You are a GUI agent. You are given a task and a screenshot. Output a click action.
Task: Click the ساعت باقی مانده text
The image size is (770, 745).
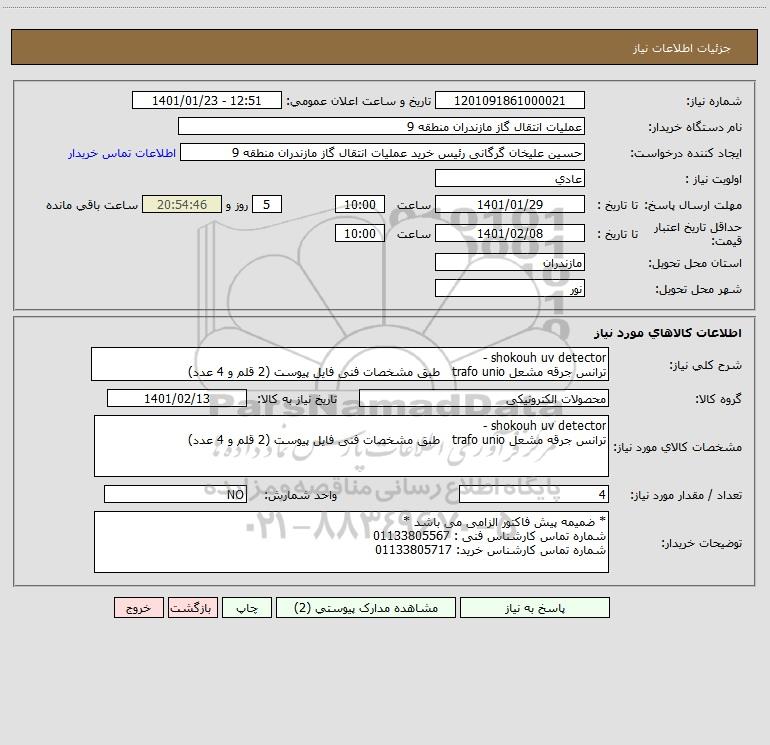point(92,205)
